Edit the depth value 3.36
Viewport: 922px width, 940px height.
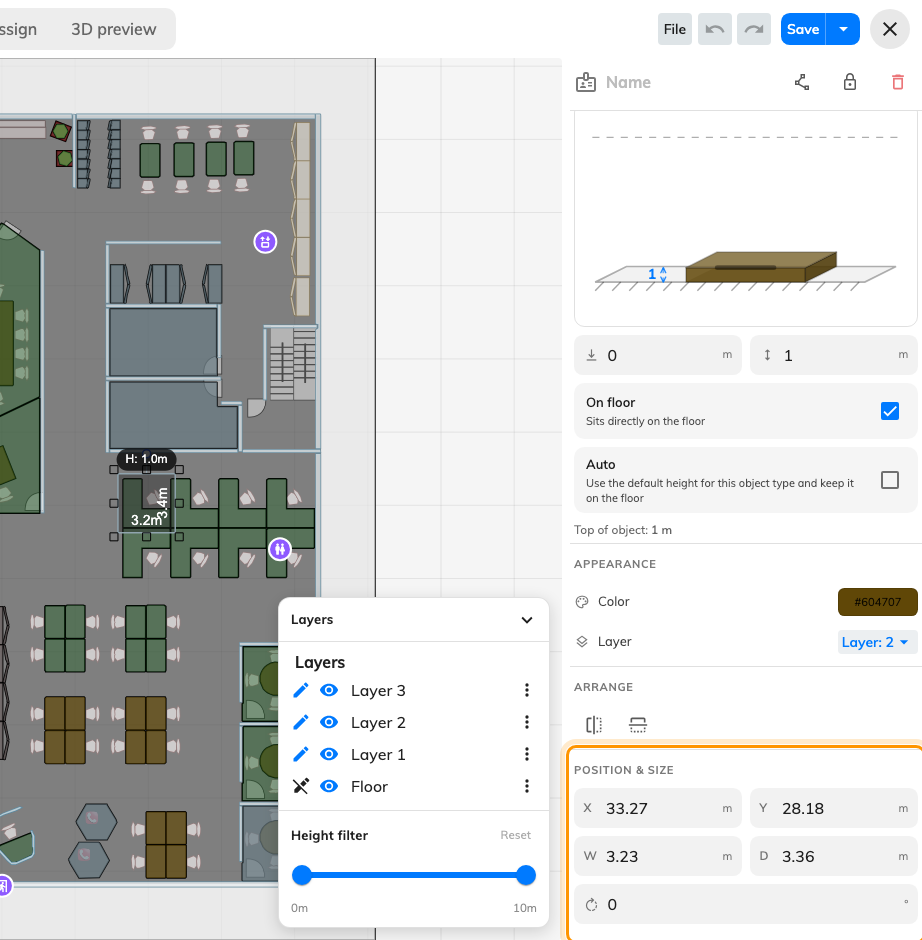pyautogui.click(x=834, y=857)
